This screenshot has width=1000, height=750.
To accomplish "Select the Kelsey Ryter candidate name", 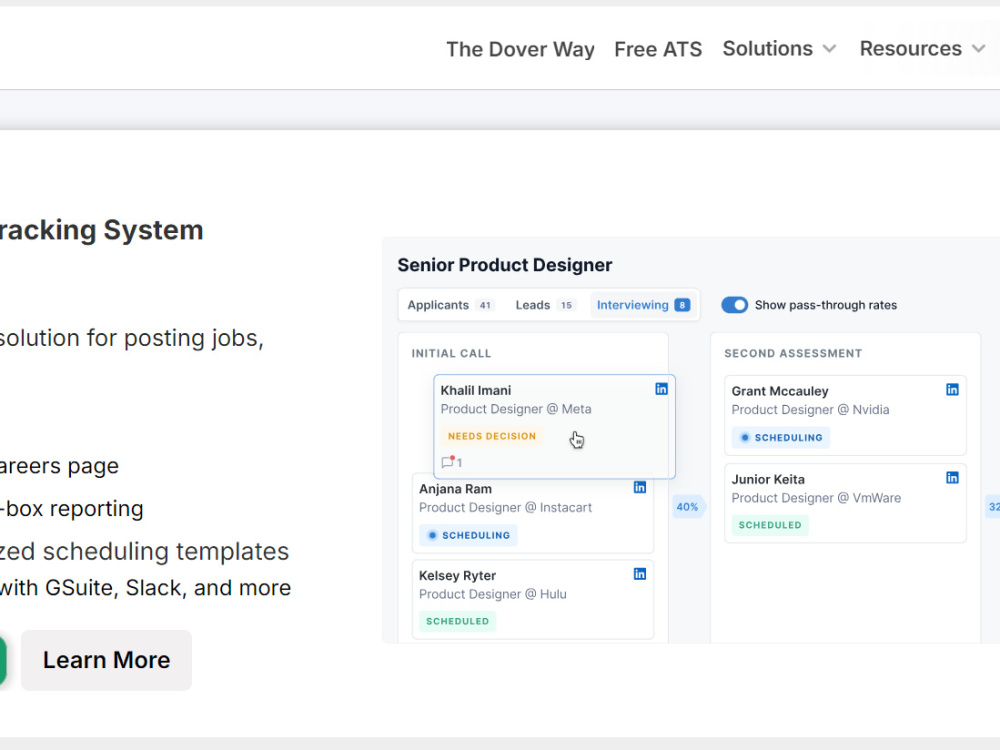I will (457, 575).
